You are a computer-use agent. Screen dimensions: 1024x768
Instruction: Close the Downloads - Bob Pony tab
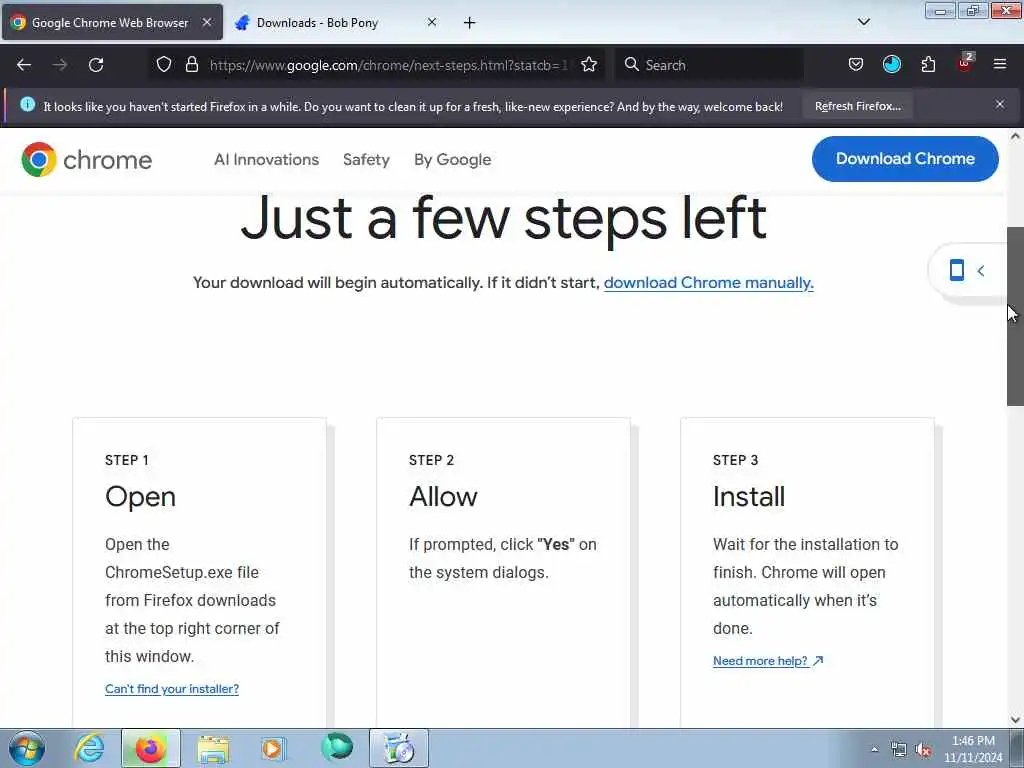tap(432, 22)
